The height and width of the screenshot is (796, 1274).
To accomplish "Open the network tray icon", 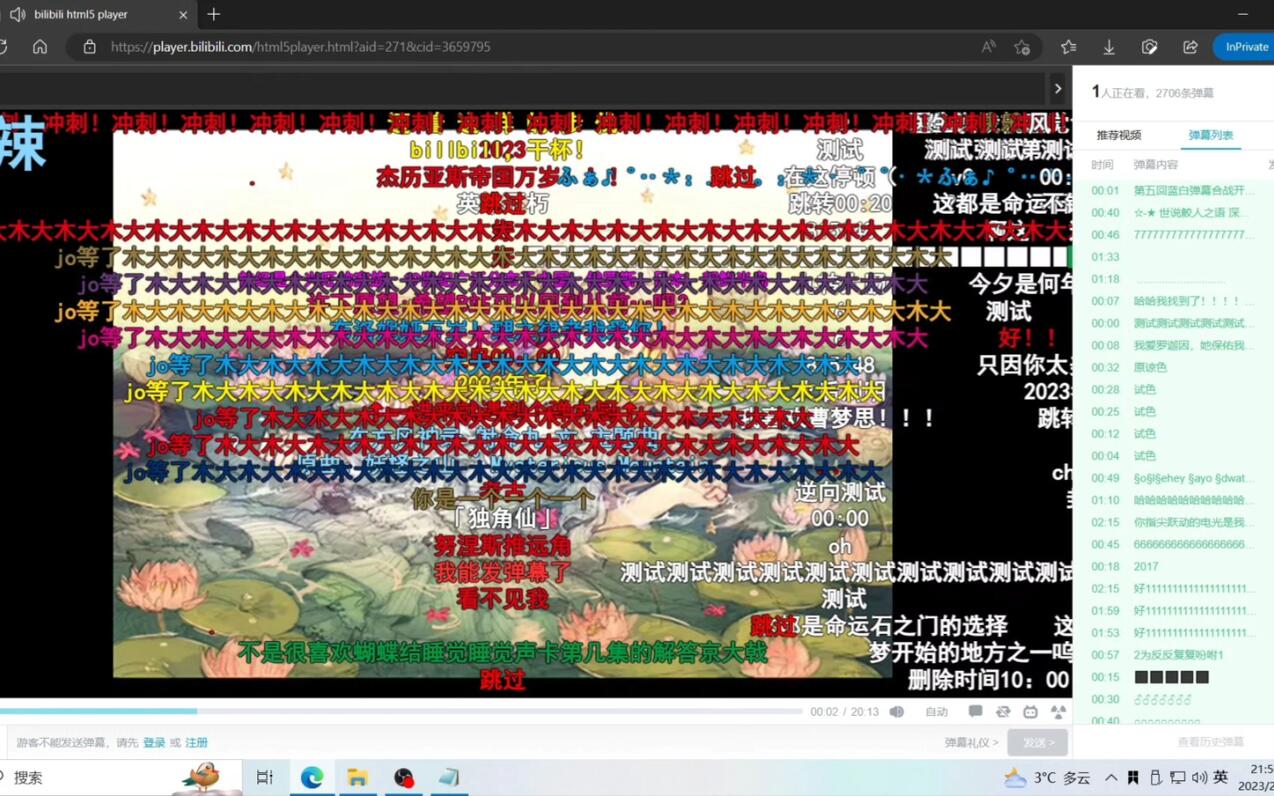I will point(1177,777).
